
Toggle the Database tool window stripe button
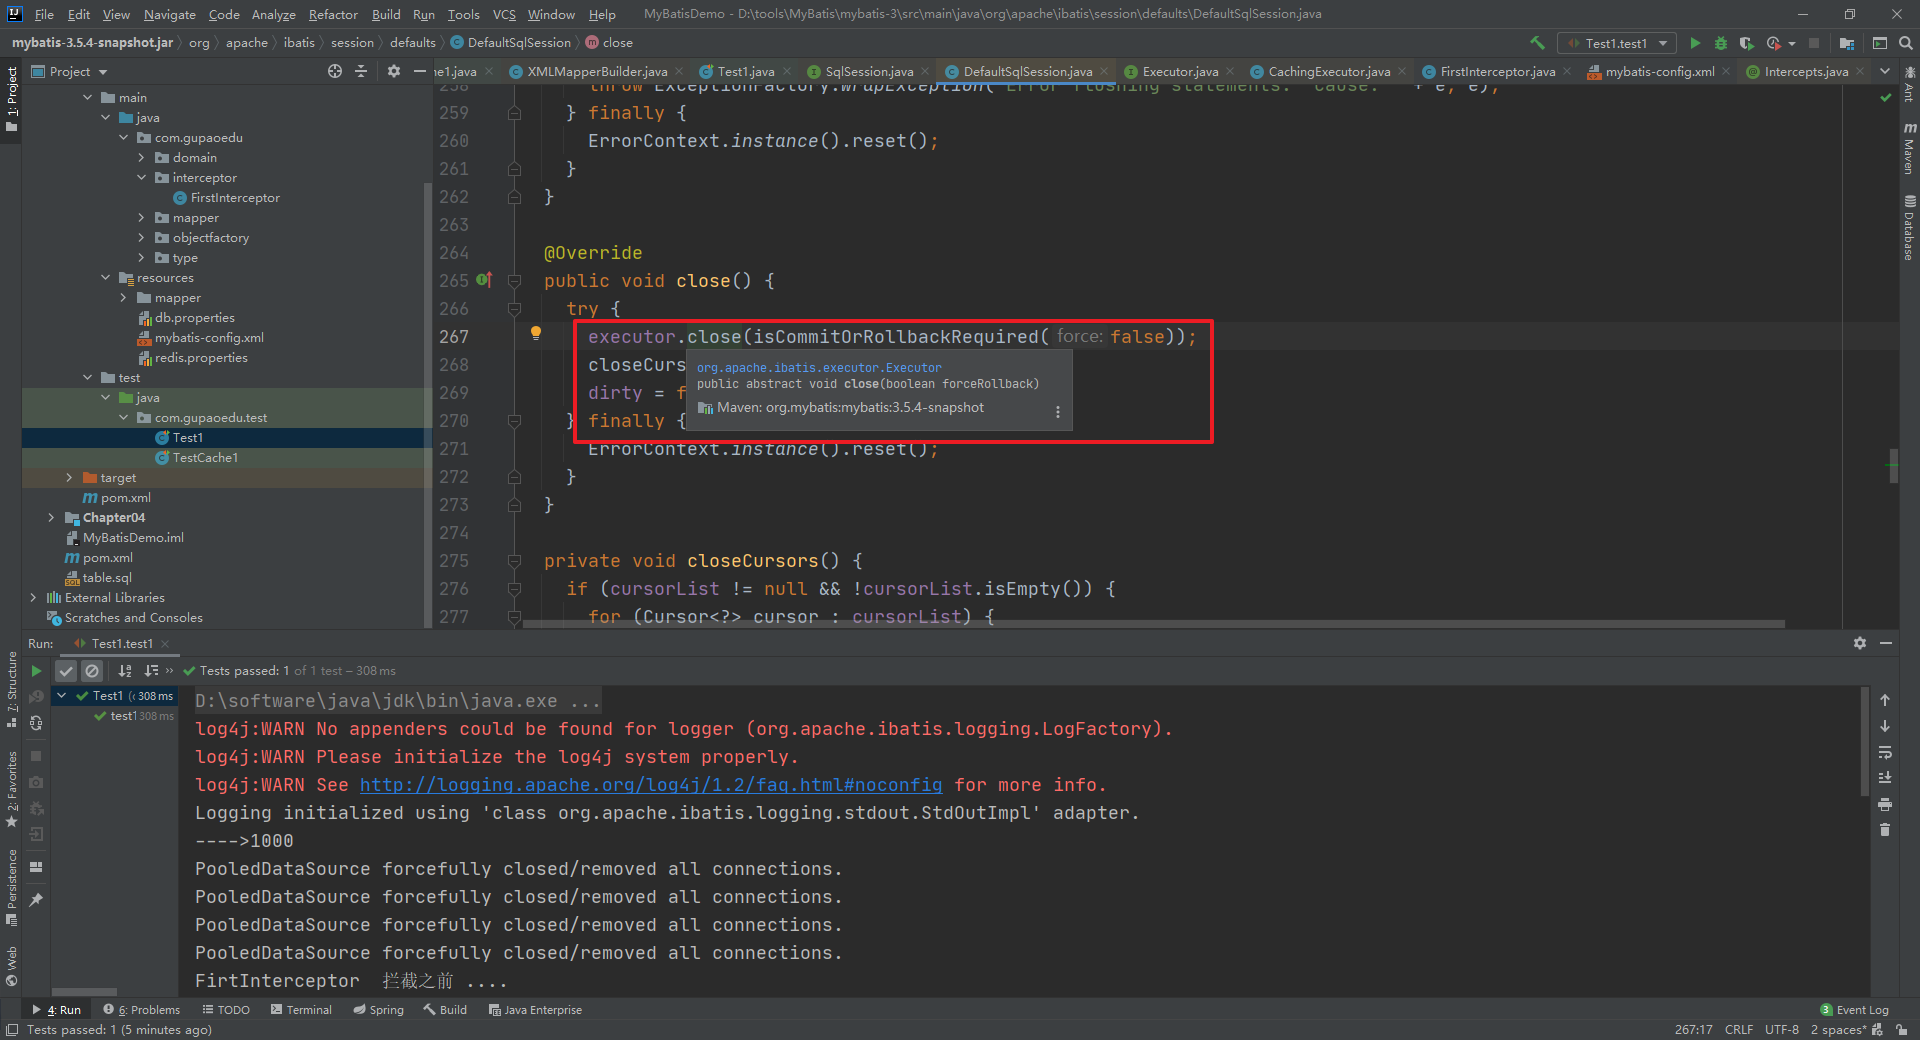tap(1909, 228)
